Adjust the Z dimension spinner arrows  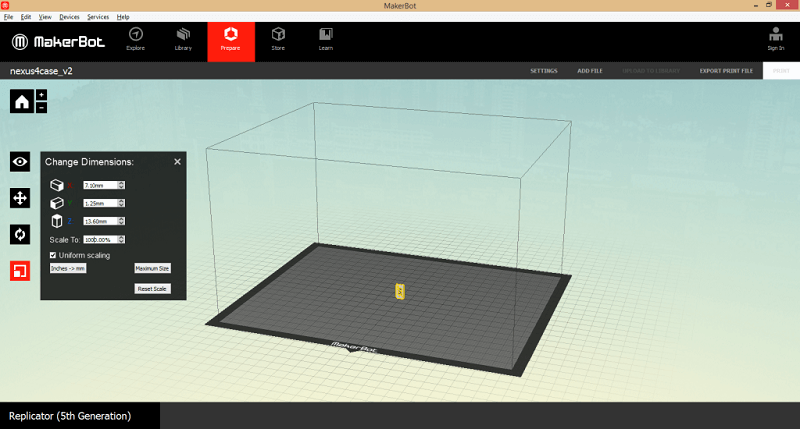point(121,221)
